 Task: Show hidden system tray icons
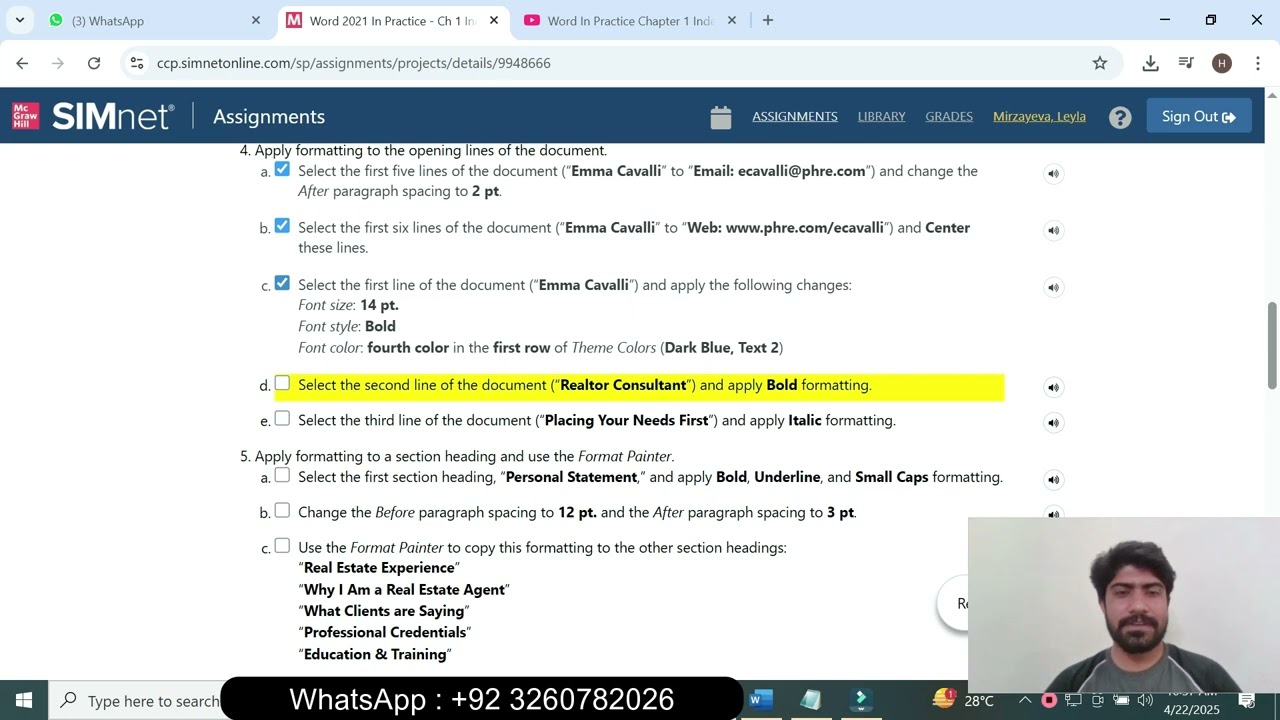pyautogui.click(x=1025, y=700)
